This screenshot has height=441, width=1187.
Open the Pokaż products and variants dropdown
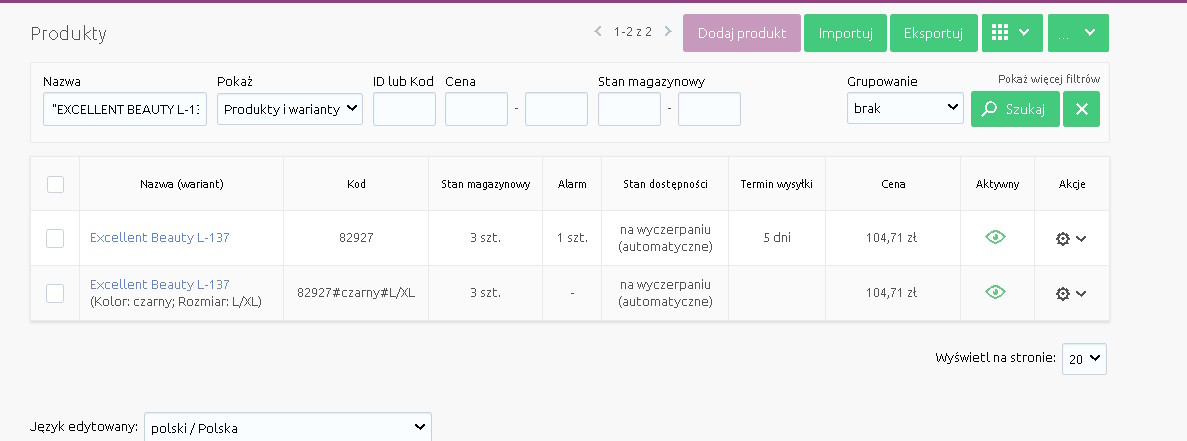click(290, 109)
